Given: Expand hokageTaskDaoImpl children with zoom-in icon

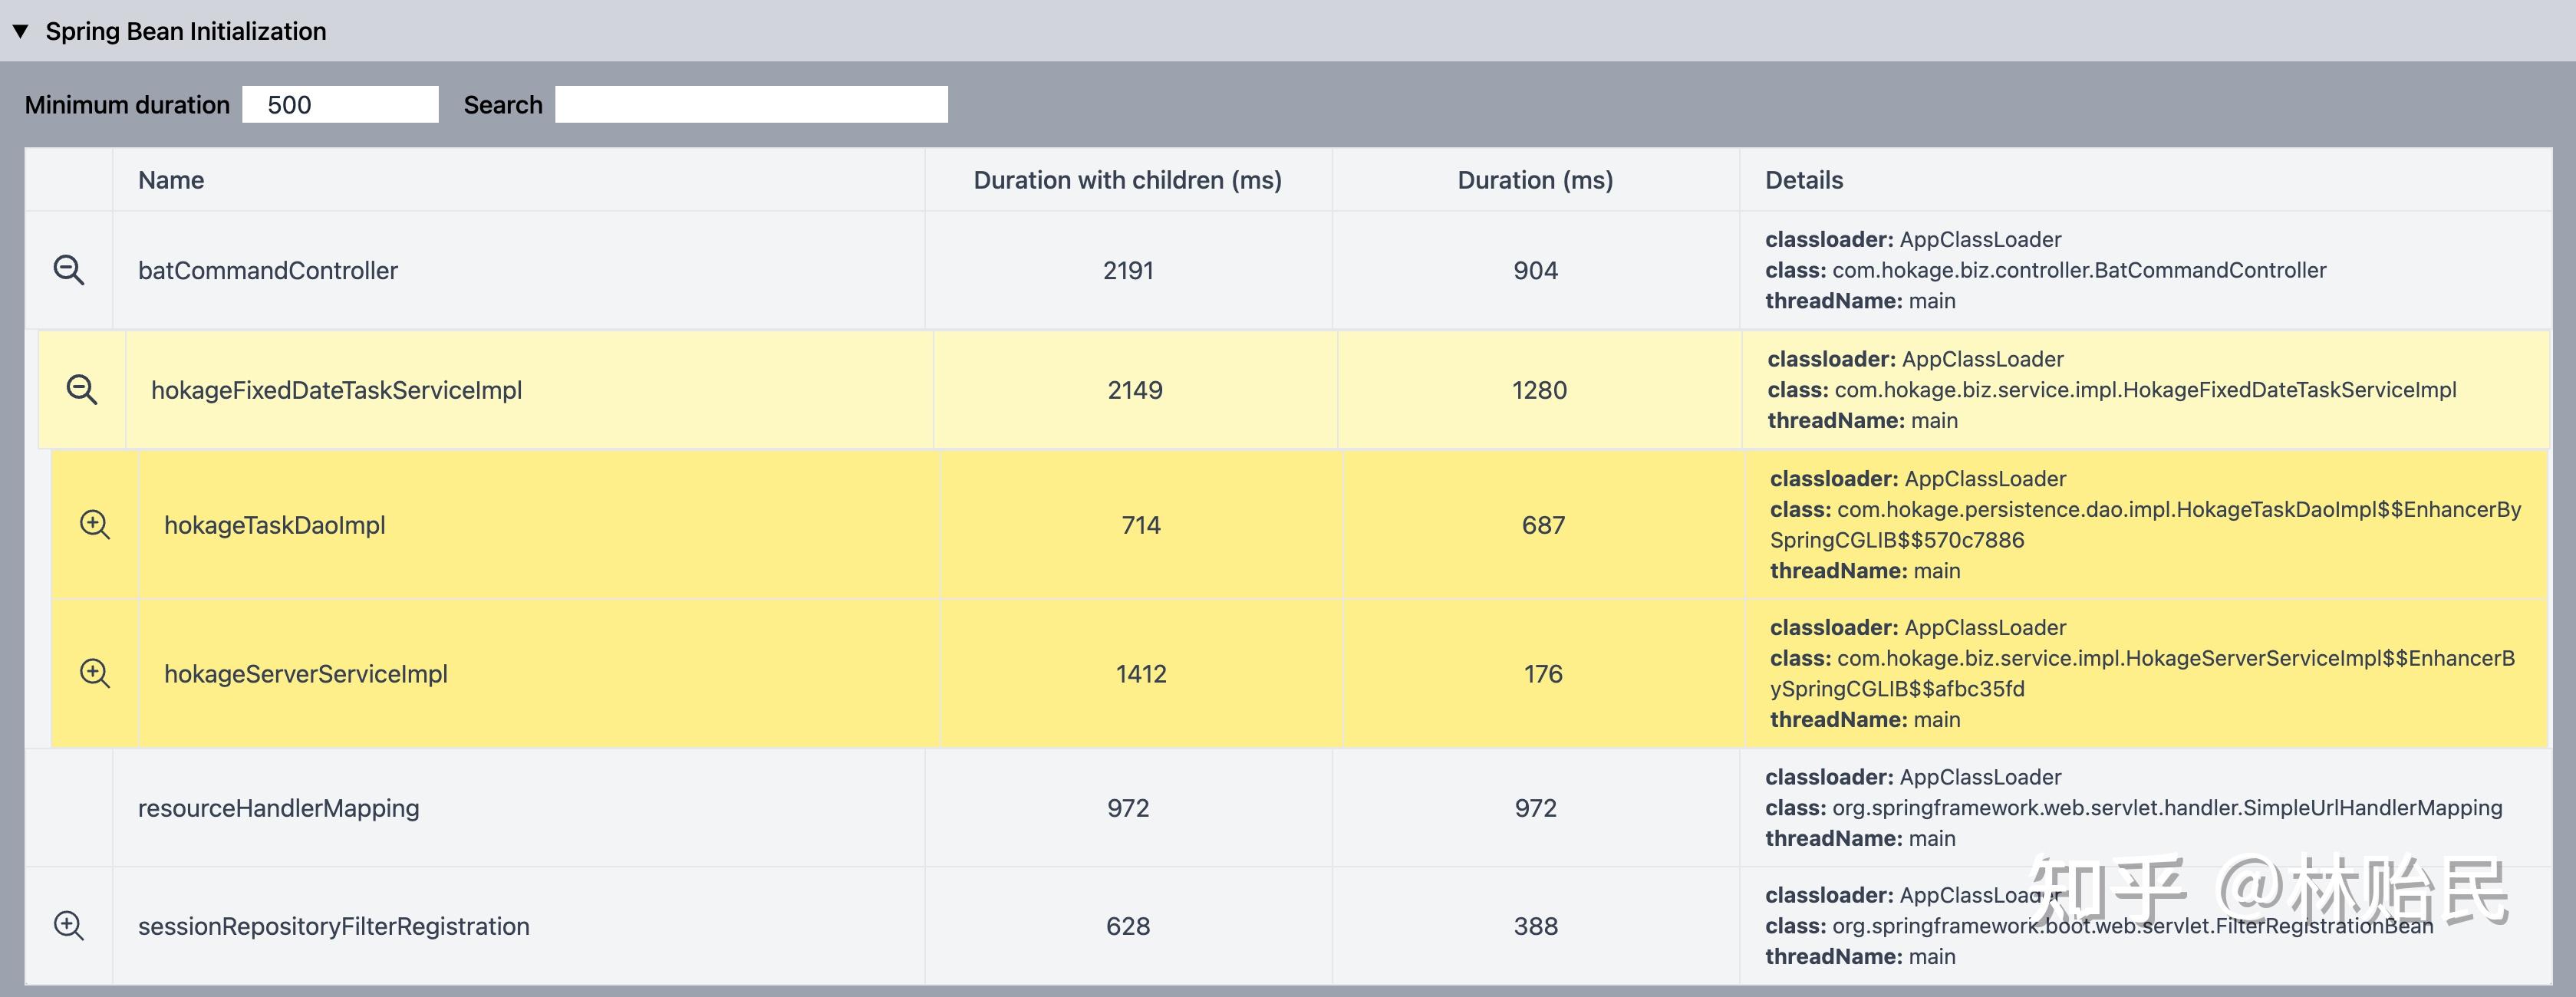Looking at the screenshot, I should pos(95,524).
